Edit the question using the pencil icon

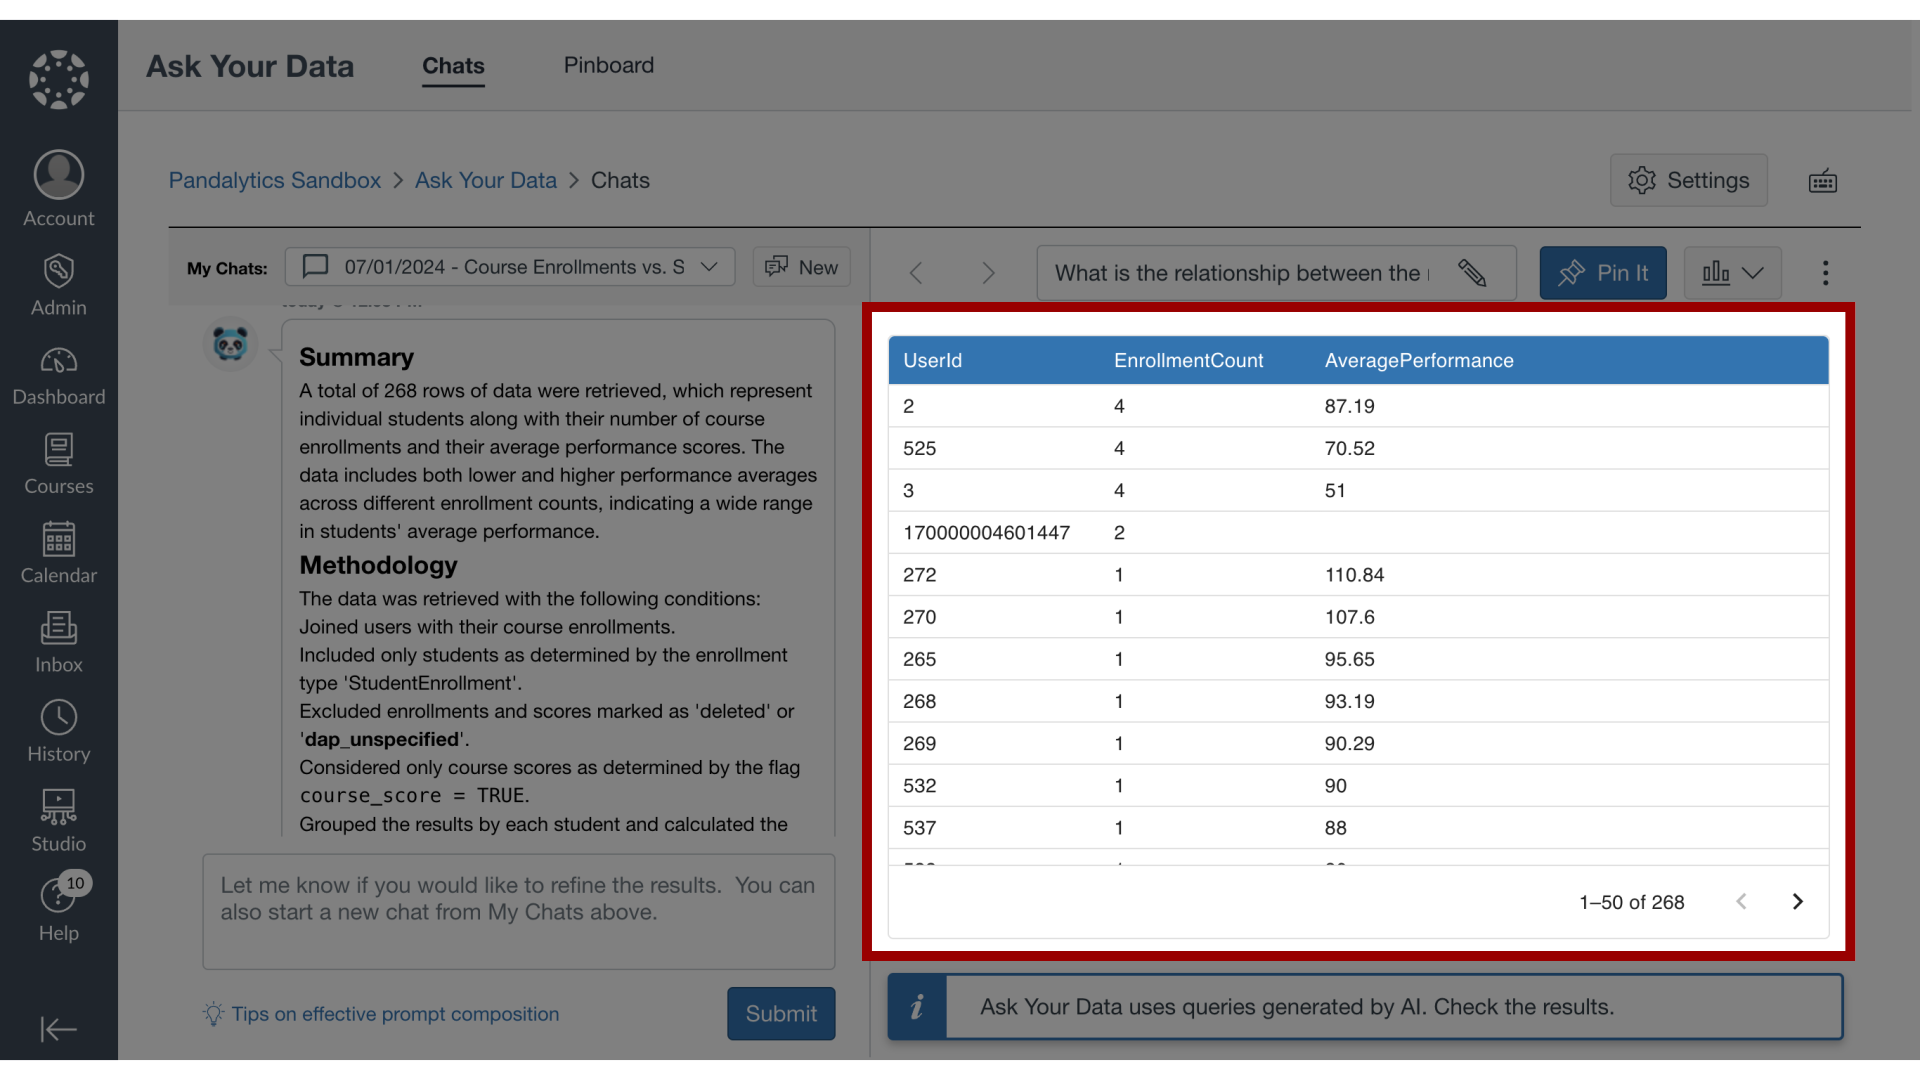click(x=1472, y=272)
